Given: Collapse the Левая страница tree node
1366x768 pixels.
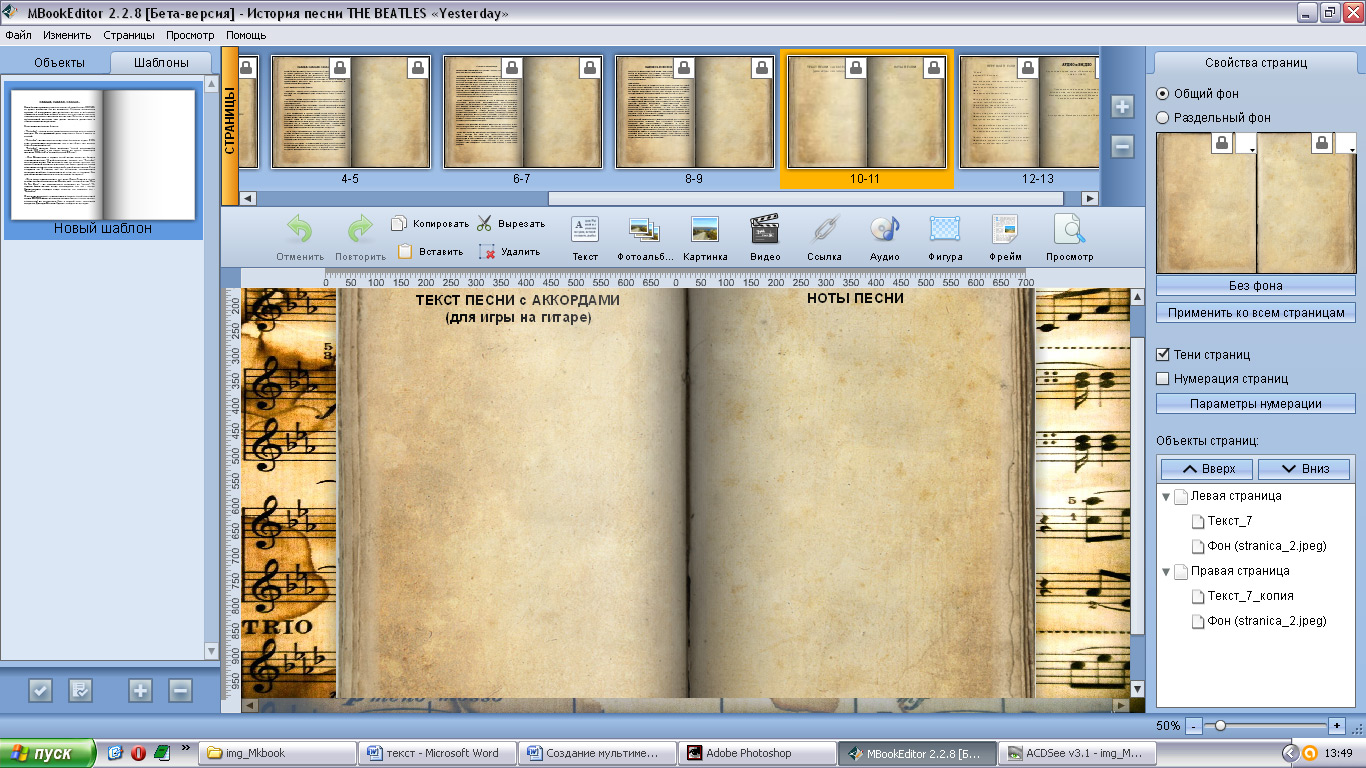Looking at the screenshot, I should tap(1165, 496).
